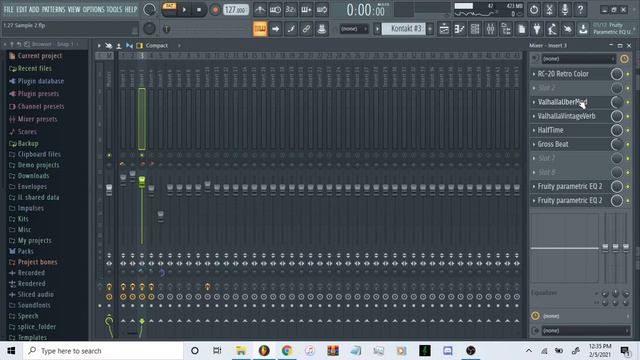Open FL Studio fruit icon in taskbar
The width and height of the screenshot is (640, 360).
(264, 351)
